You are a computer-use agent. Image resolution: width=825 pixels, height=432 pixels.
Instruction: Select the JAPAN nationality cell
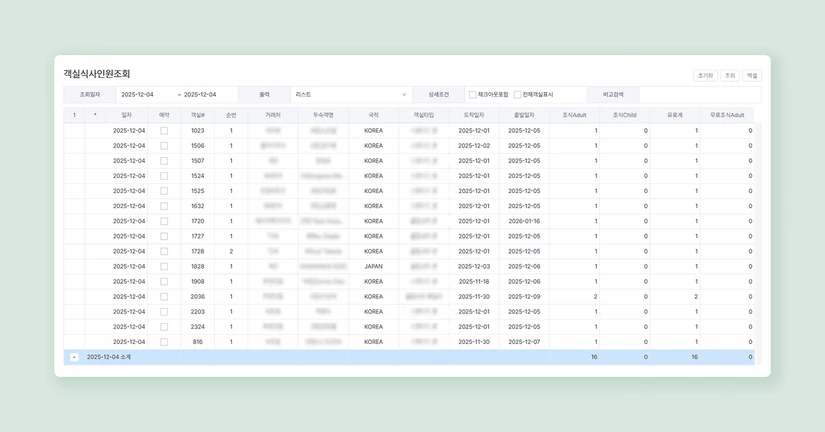tap(373, 266)
